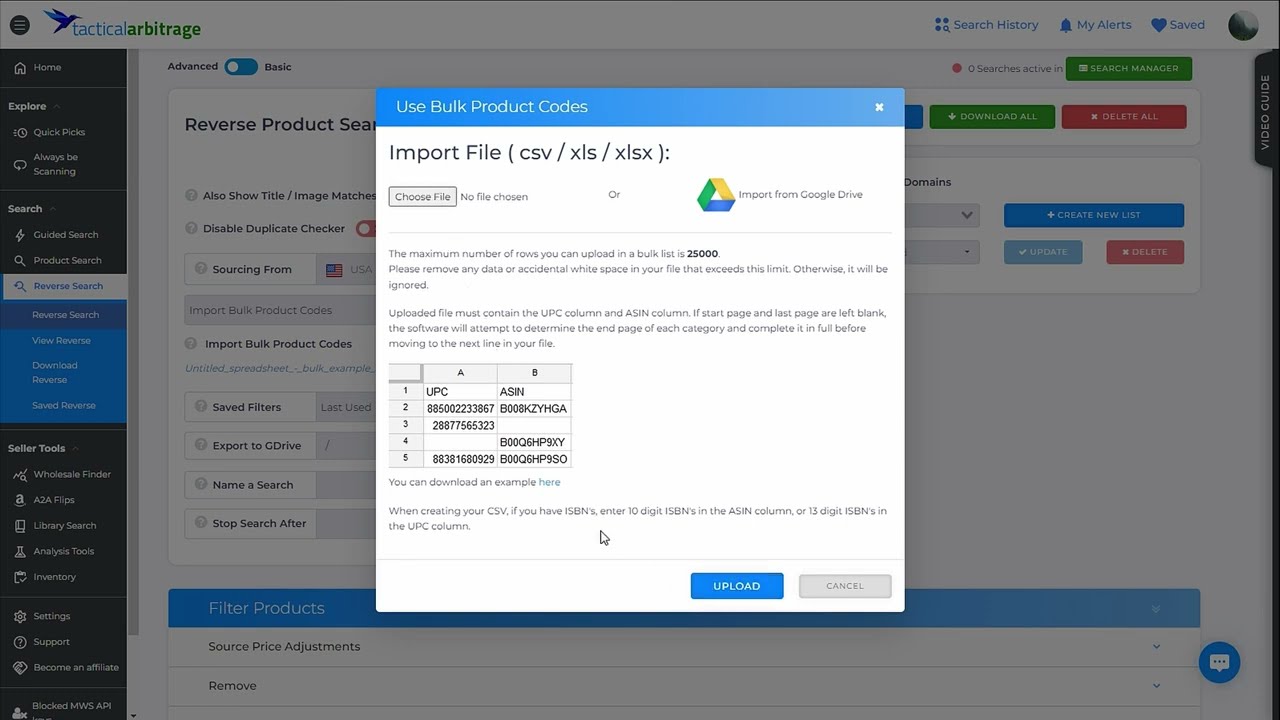Click Create New List button

pyautogui.click(x=1093, y=215)
